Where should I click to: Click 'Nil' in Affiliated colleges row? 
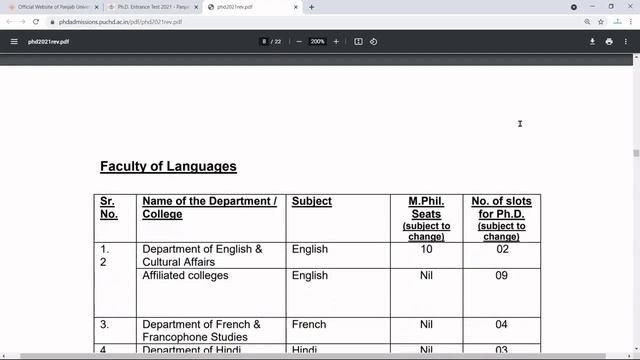click(x=426, y=276)
